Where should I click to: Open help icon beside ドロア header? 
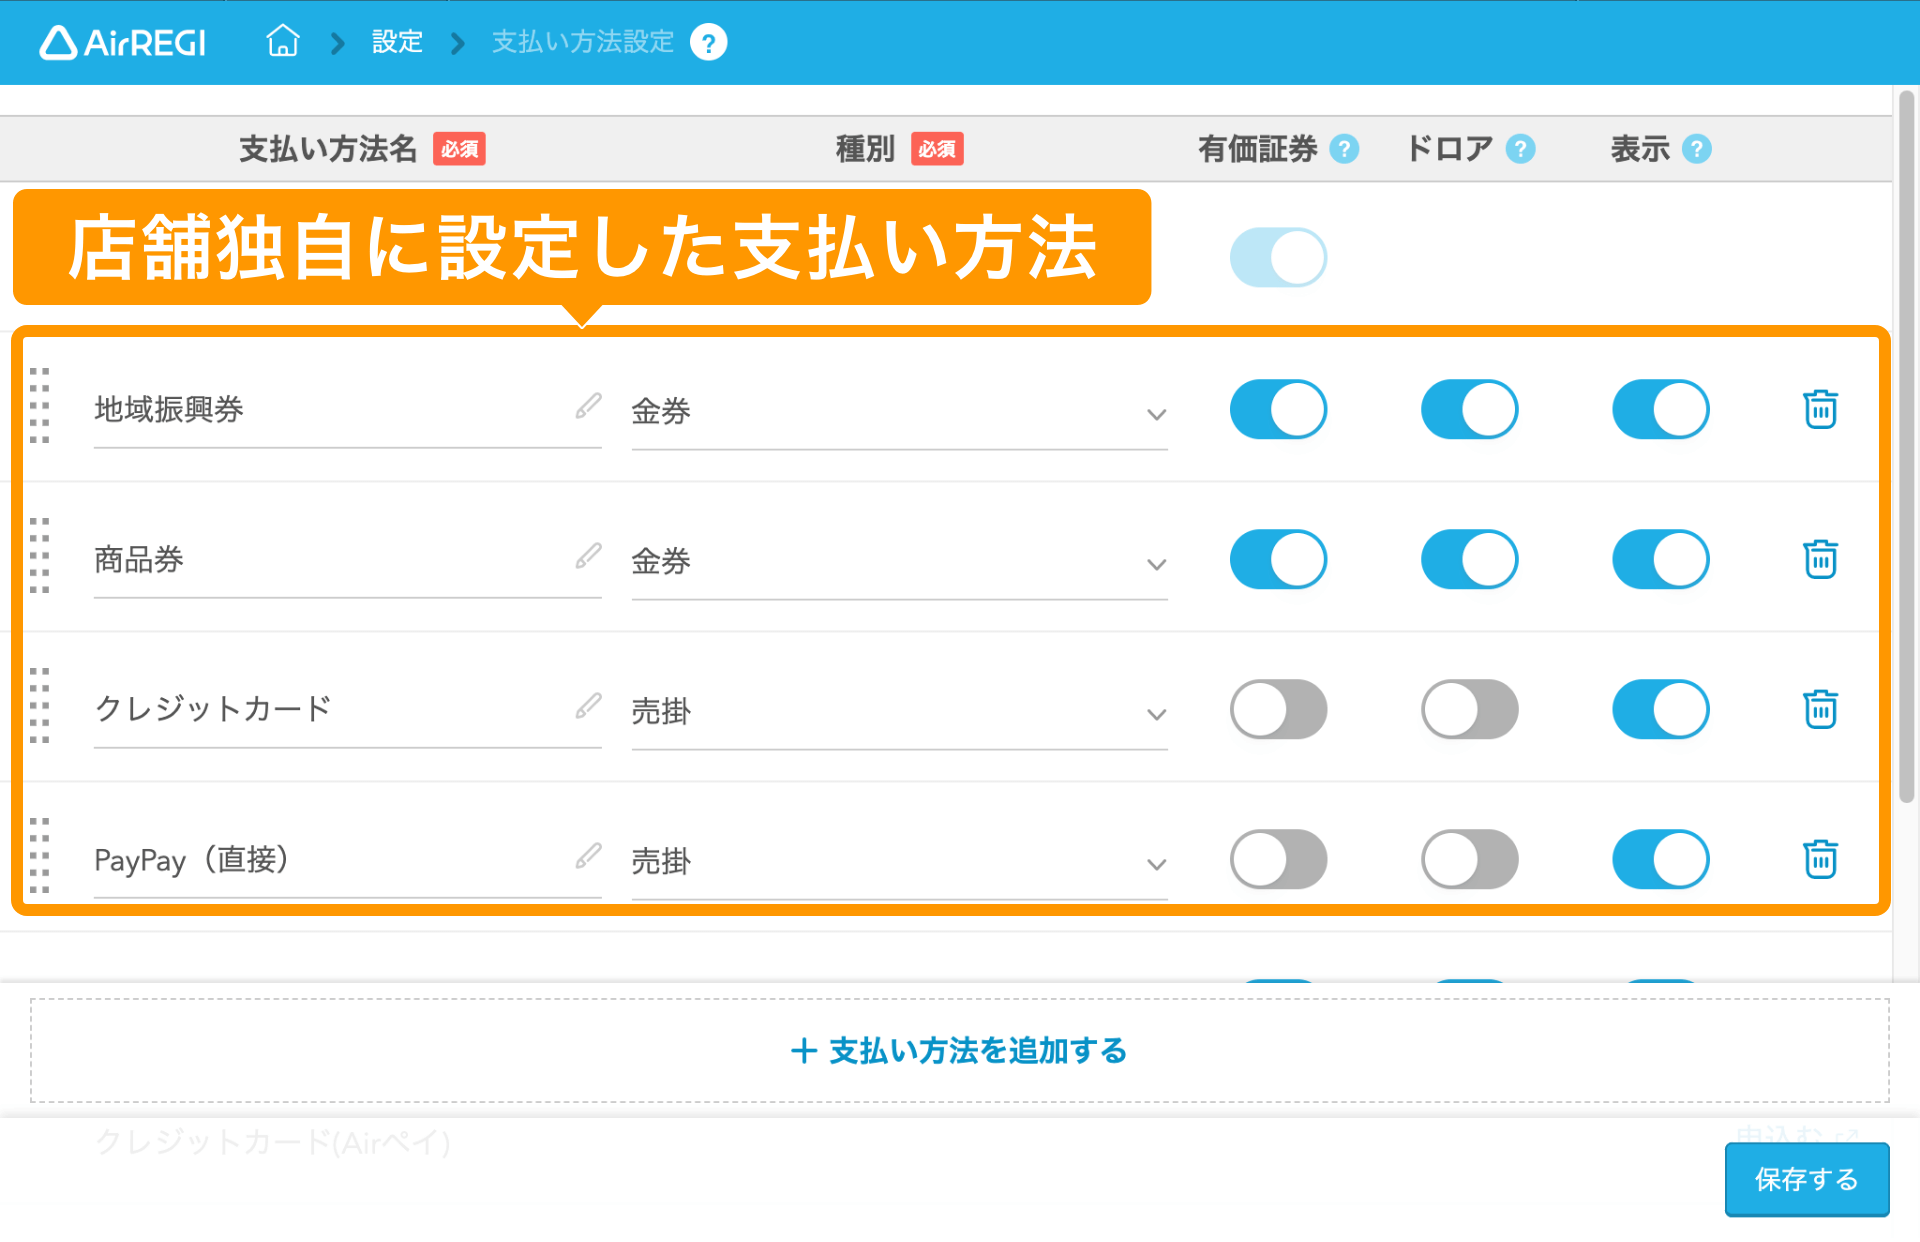(x=1521, y=149)
